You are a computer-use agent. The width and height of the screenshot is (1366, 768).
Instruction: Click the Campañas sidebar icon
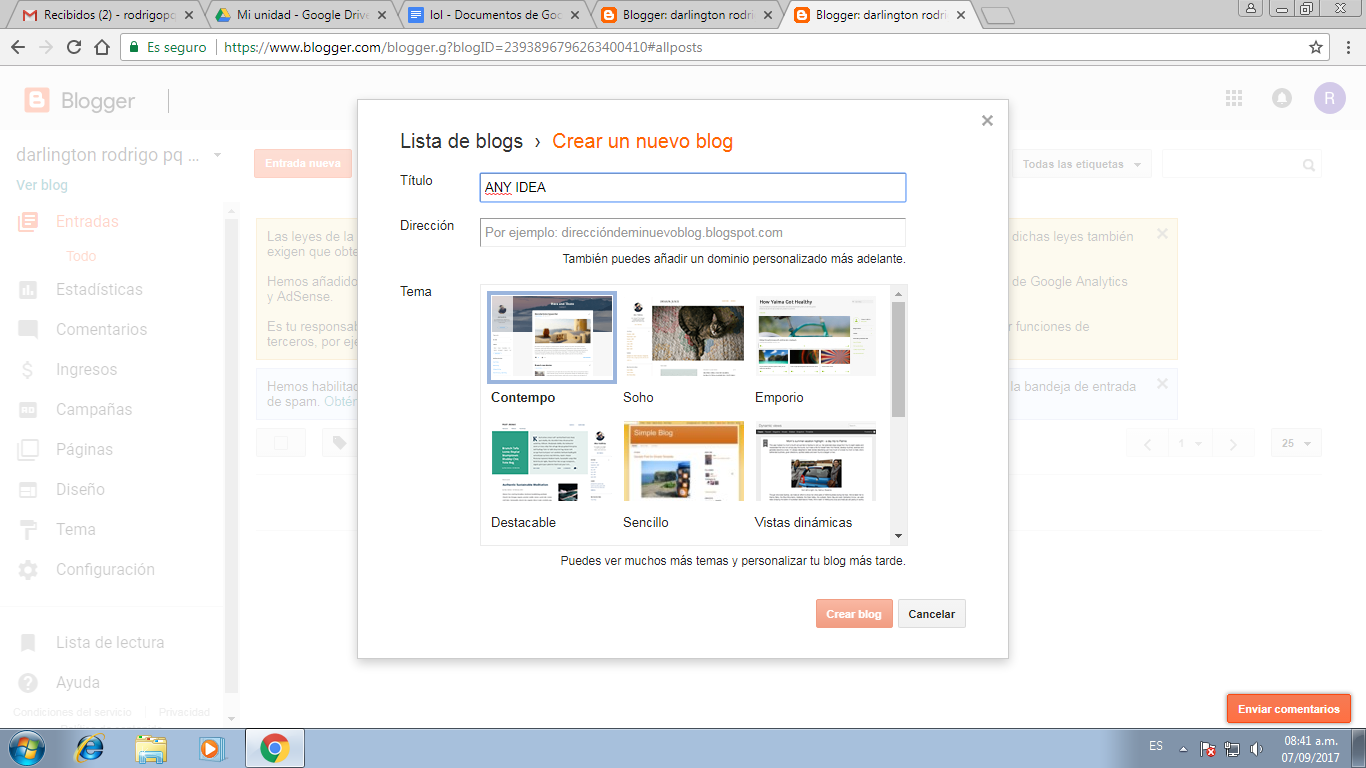[x=28, y=409]
